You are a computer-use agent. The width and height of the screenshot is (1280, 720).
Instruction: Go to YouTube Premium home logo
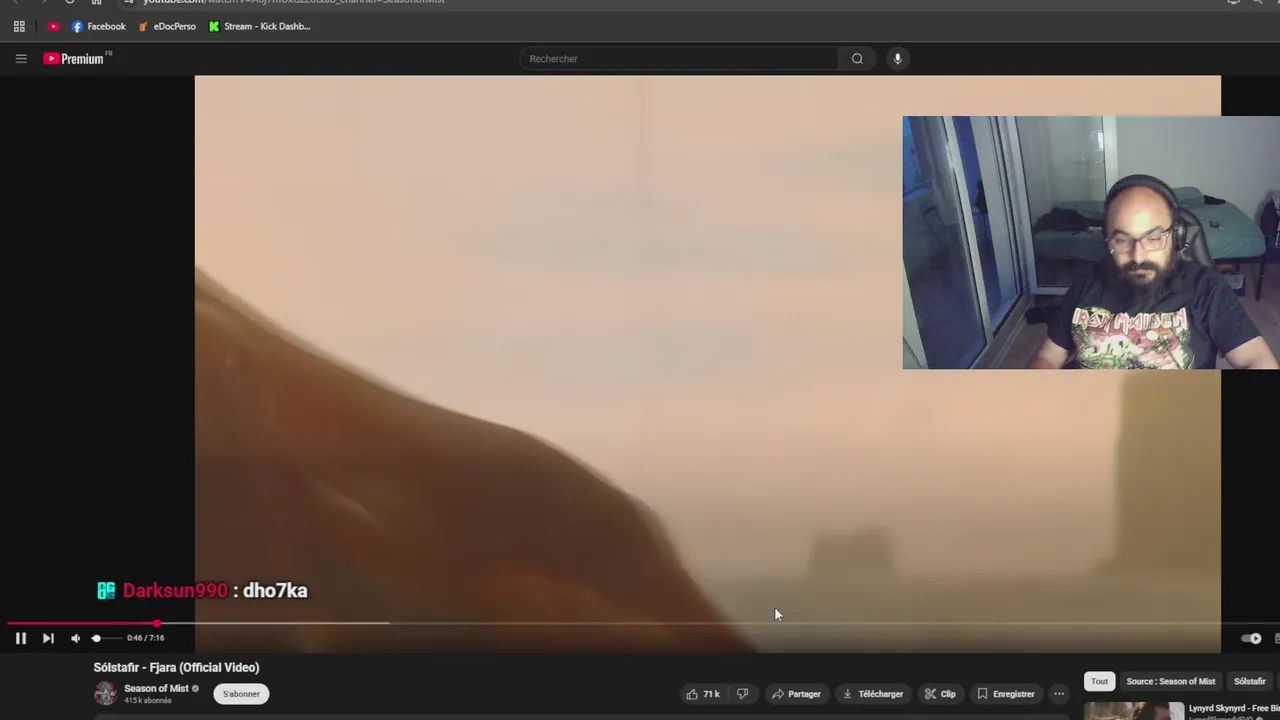point(74,59)
